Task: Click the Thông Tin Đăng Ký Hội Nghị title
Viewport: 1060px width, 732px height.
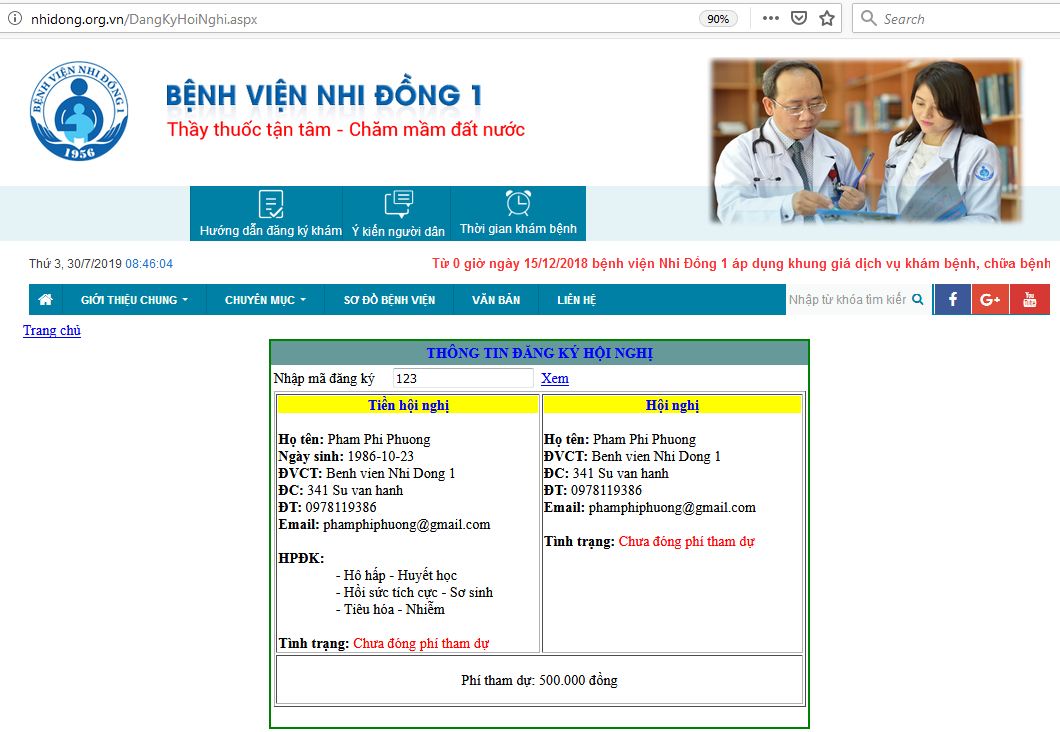Action: tap(539, 353)
